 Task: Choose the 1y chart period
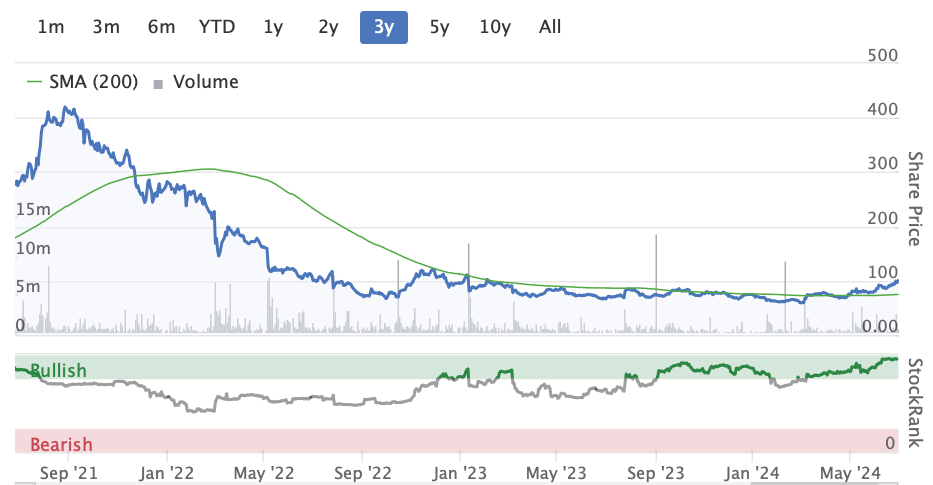click(273, 27)
